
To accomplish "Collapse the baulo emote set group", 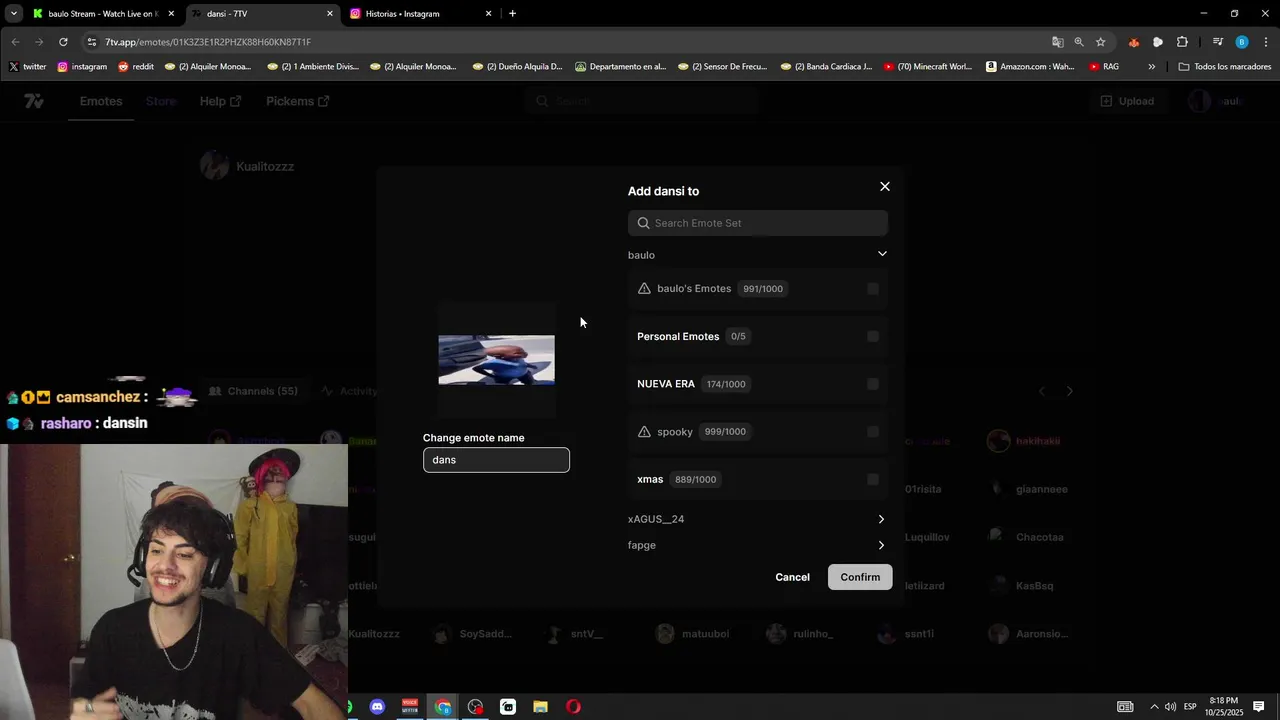I will (x=882, y=254).
